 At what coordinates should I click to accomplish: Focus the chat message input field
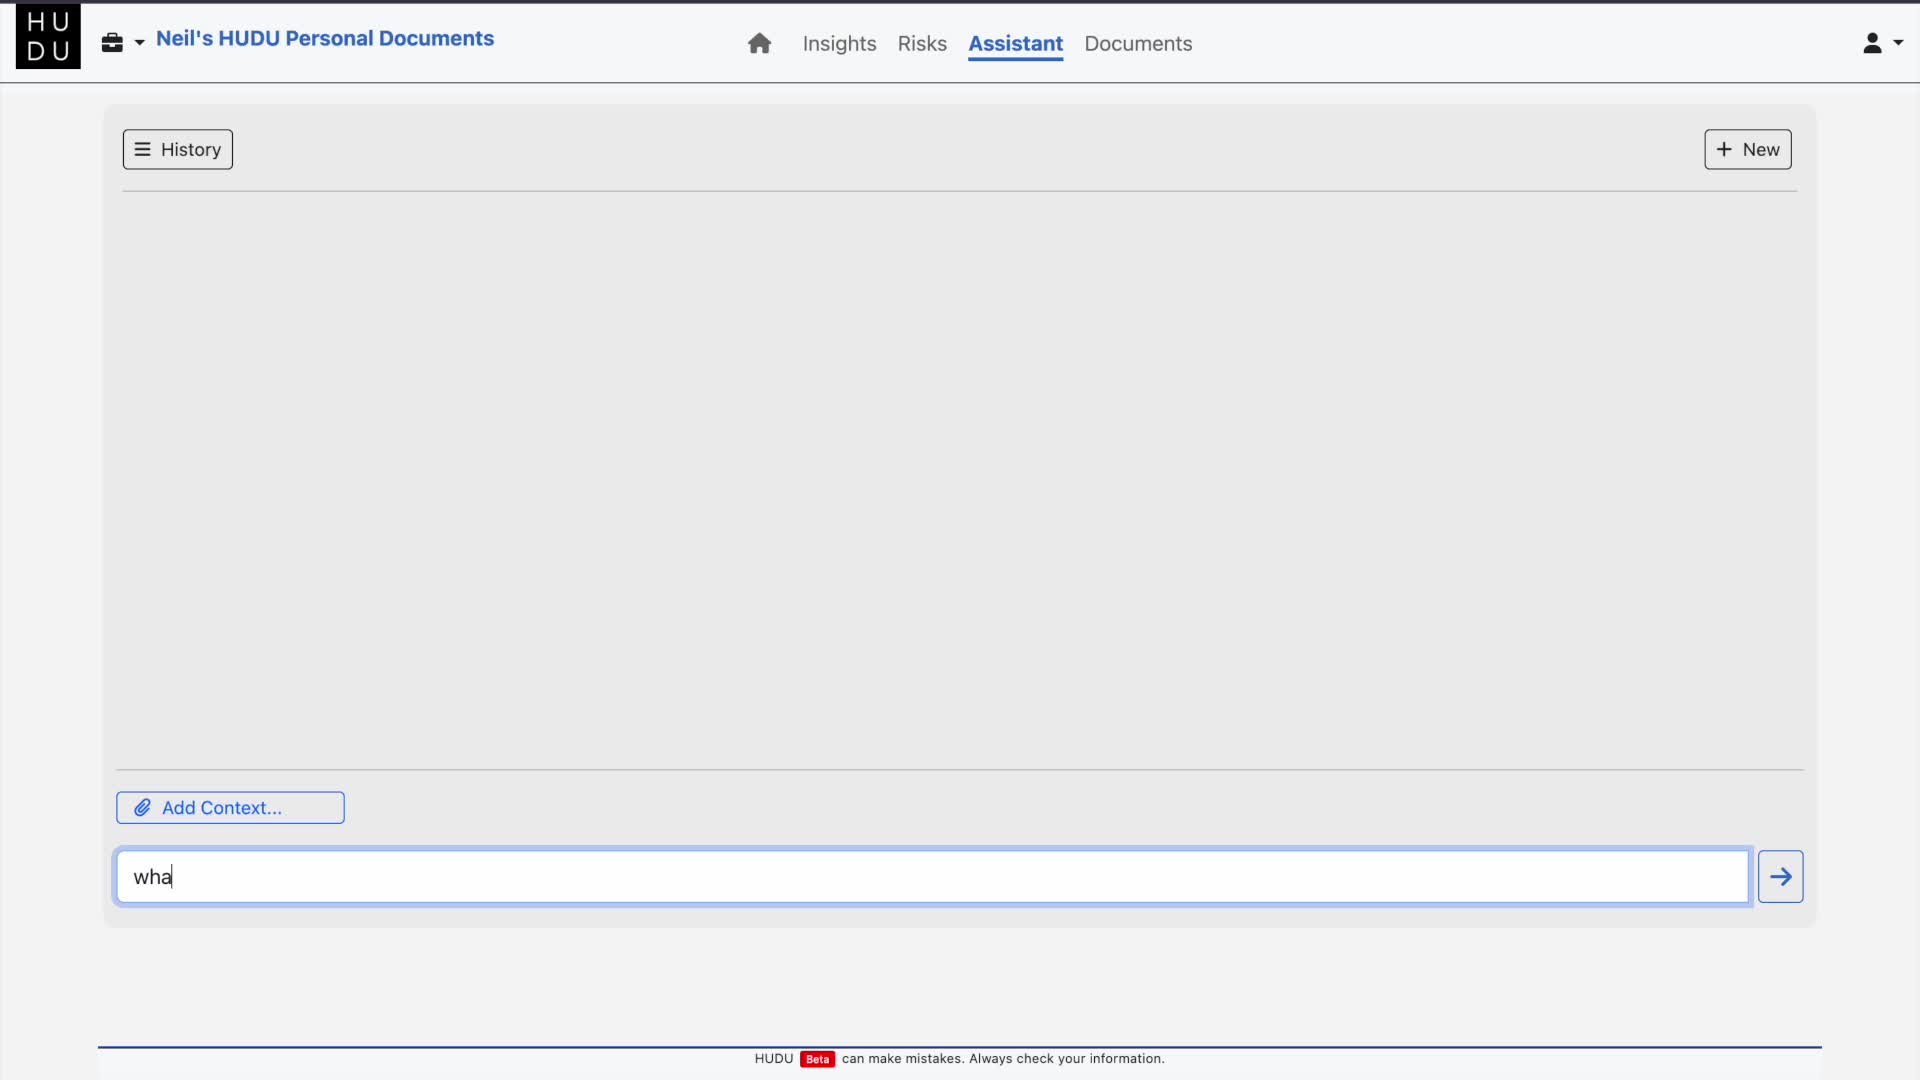pyautogui.click(x=932, y=877)
